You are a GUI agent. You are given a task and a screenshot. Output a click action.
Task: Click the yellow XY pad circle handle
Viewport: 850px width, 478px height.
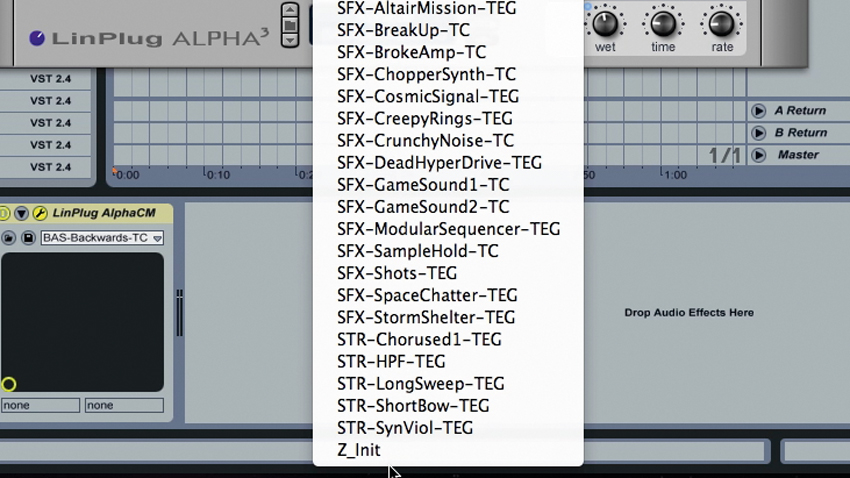pyautogui.click(x=9, y=384)
